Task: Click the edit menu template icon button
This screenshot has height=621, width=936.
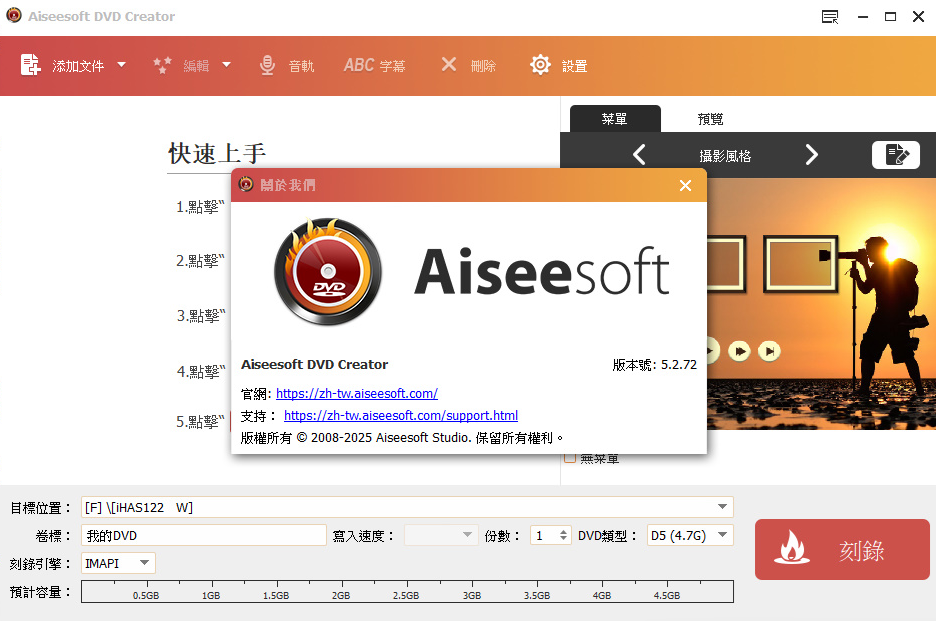Action: (895, 155)
